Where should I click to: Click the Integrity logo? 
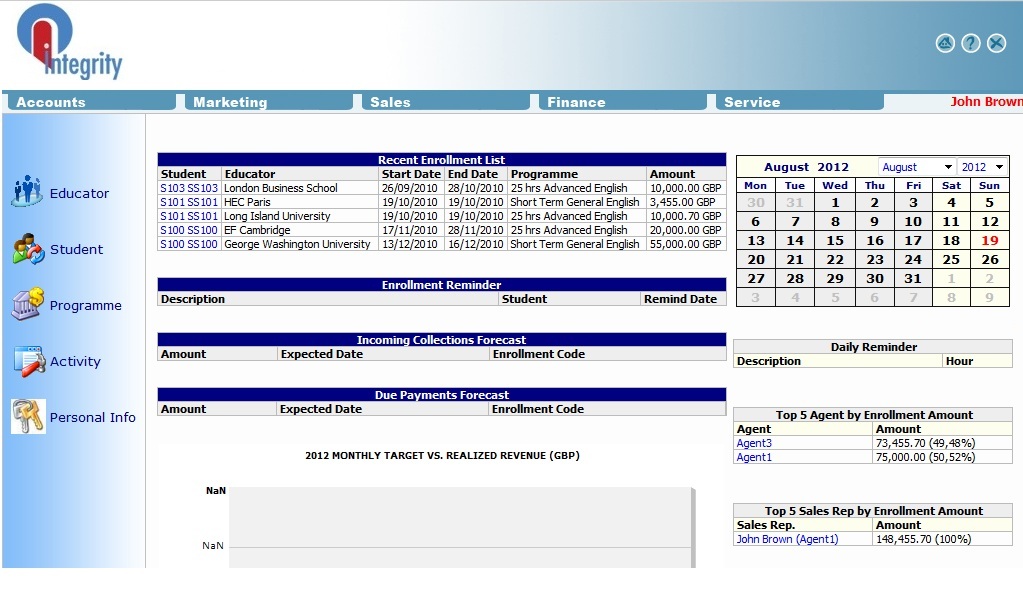point(69,42)
